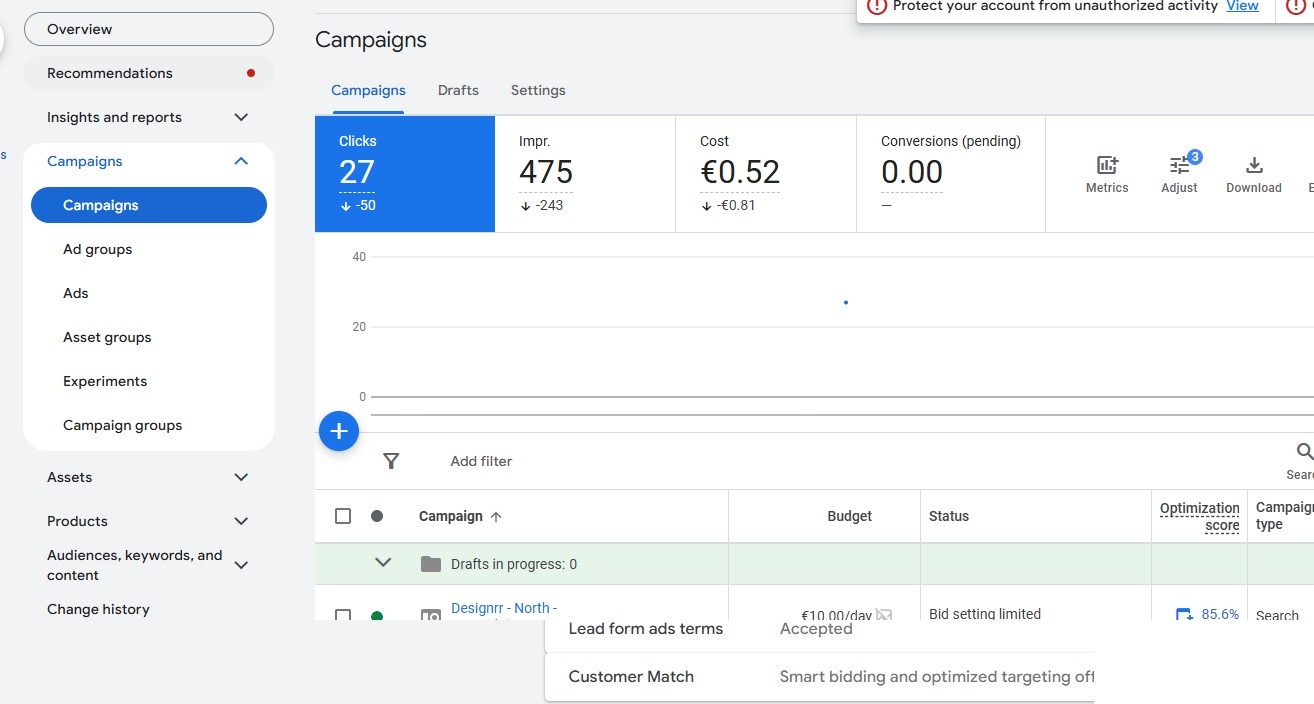The height and width of the screenshot is (704, 1314).
Task: Click the Accepted value text
Action: pyautogui.click(x=816, y=629)
